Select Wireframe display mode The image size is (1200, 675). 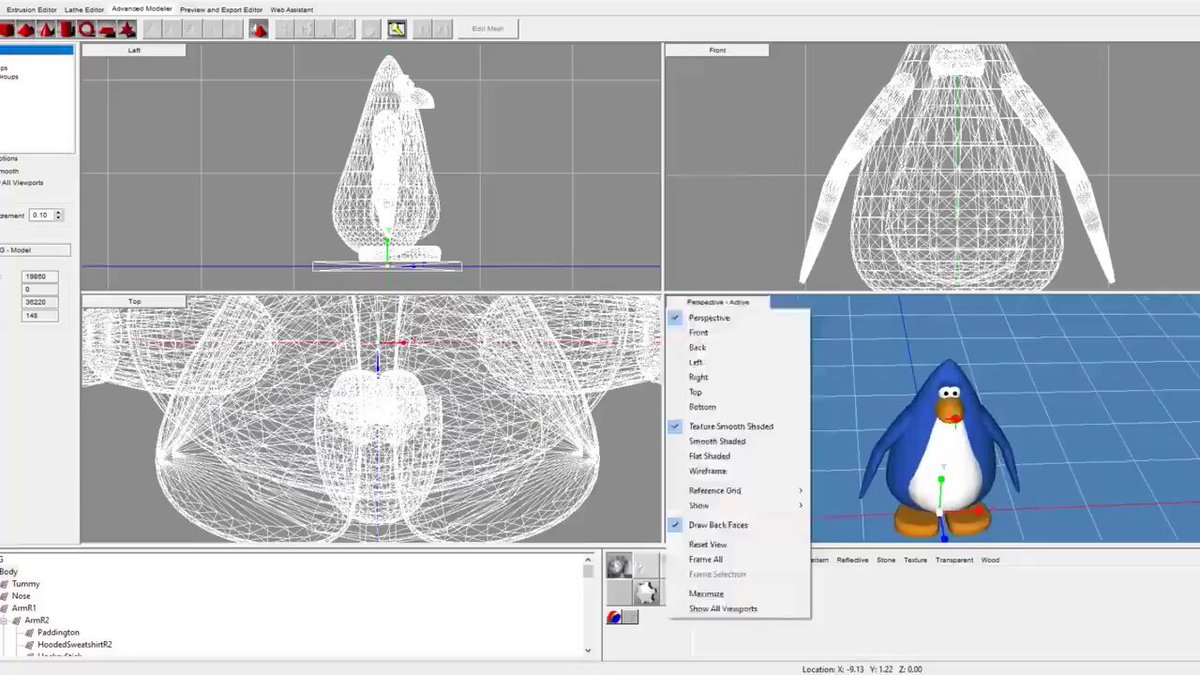pos(707,471)
